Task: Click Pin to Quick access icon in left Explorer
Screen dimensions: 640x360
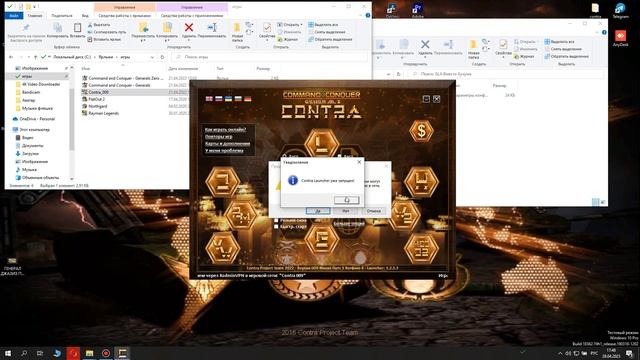Action: pos(26,28)
